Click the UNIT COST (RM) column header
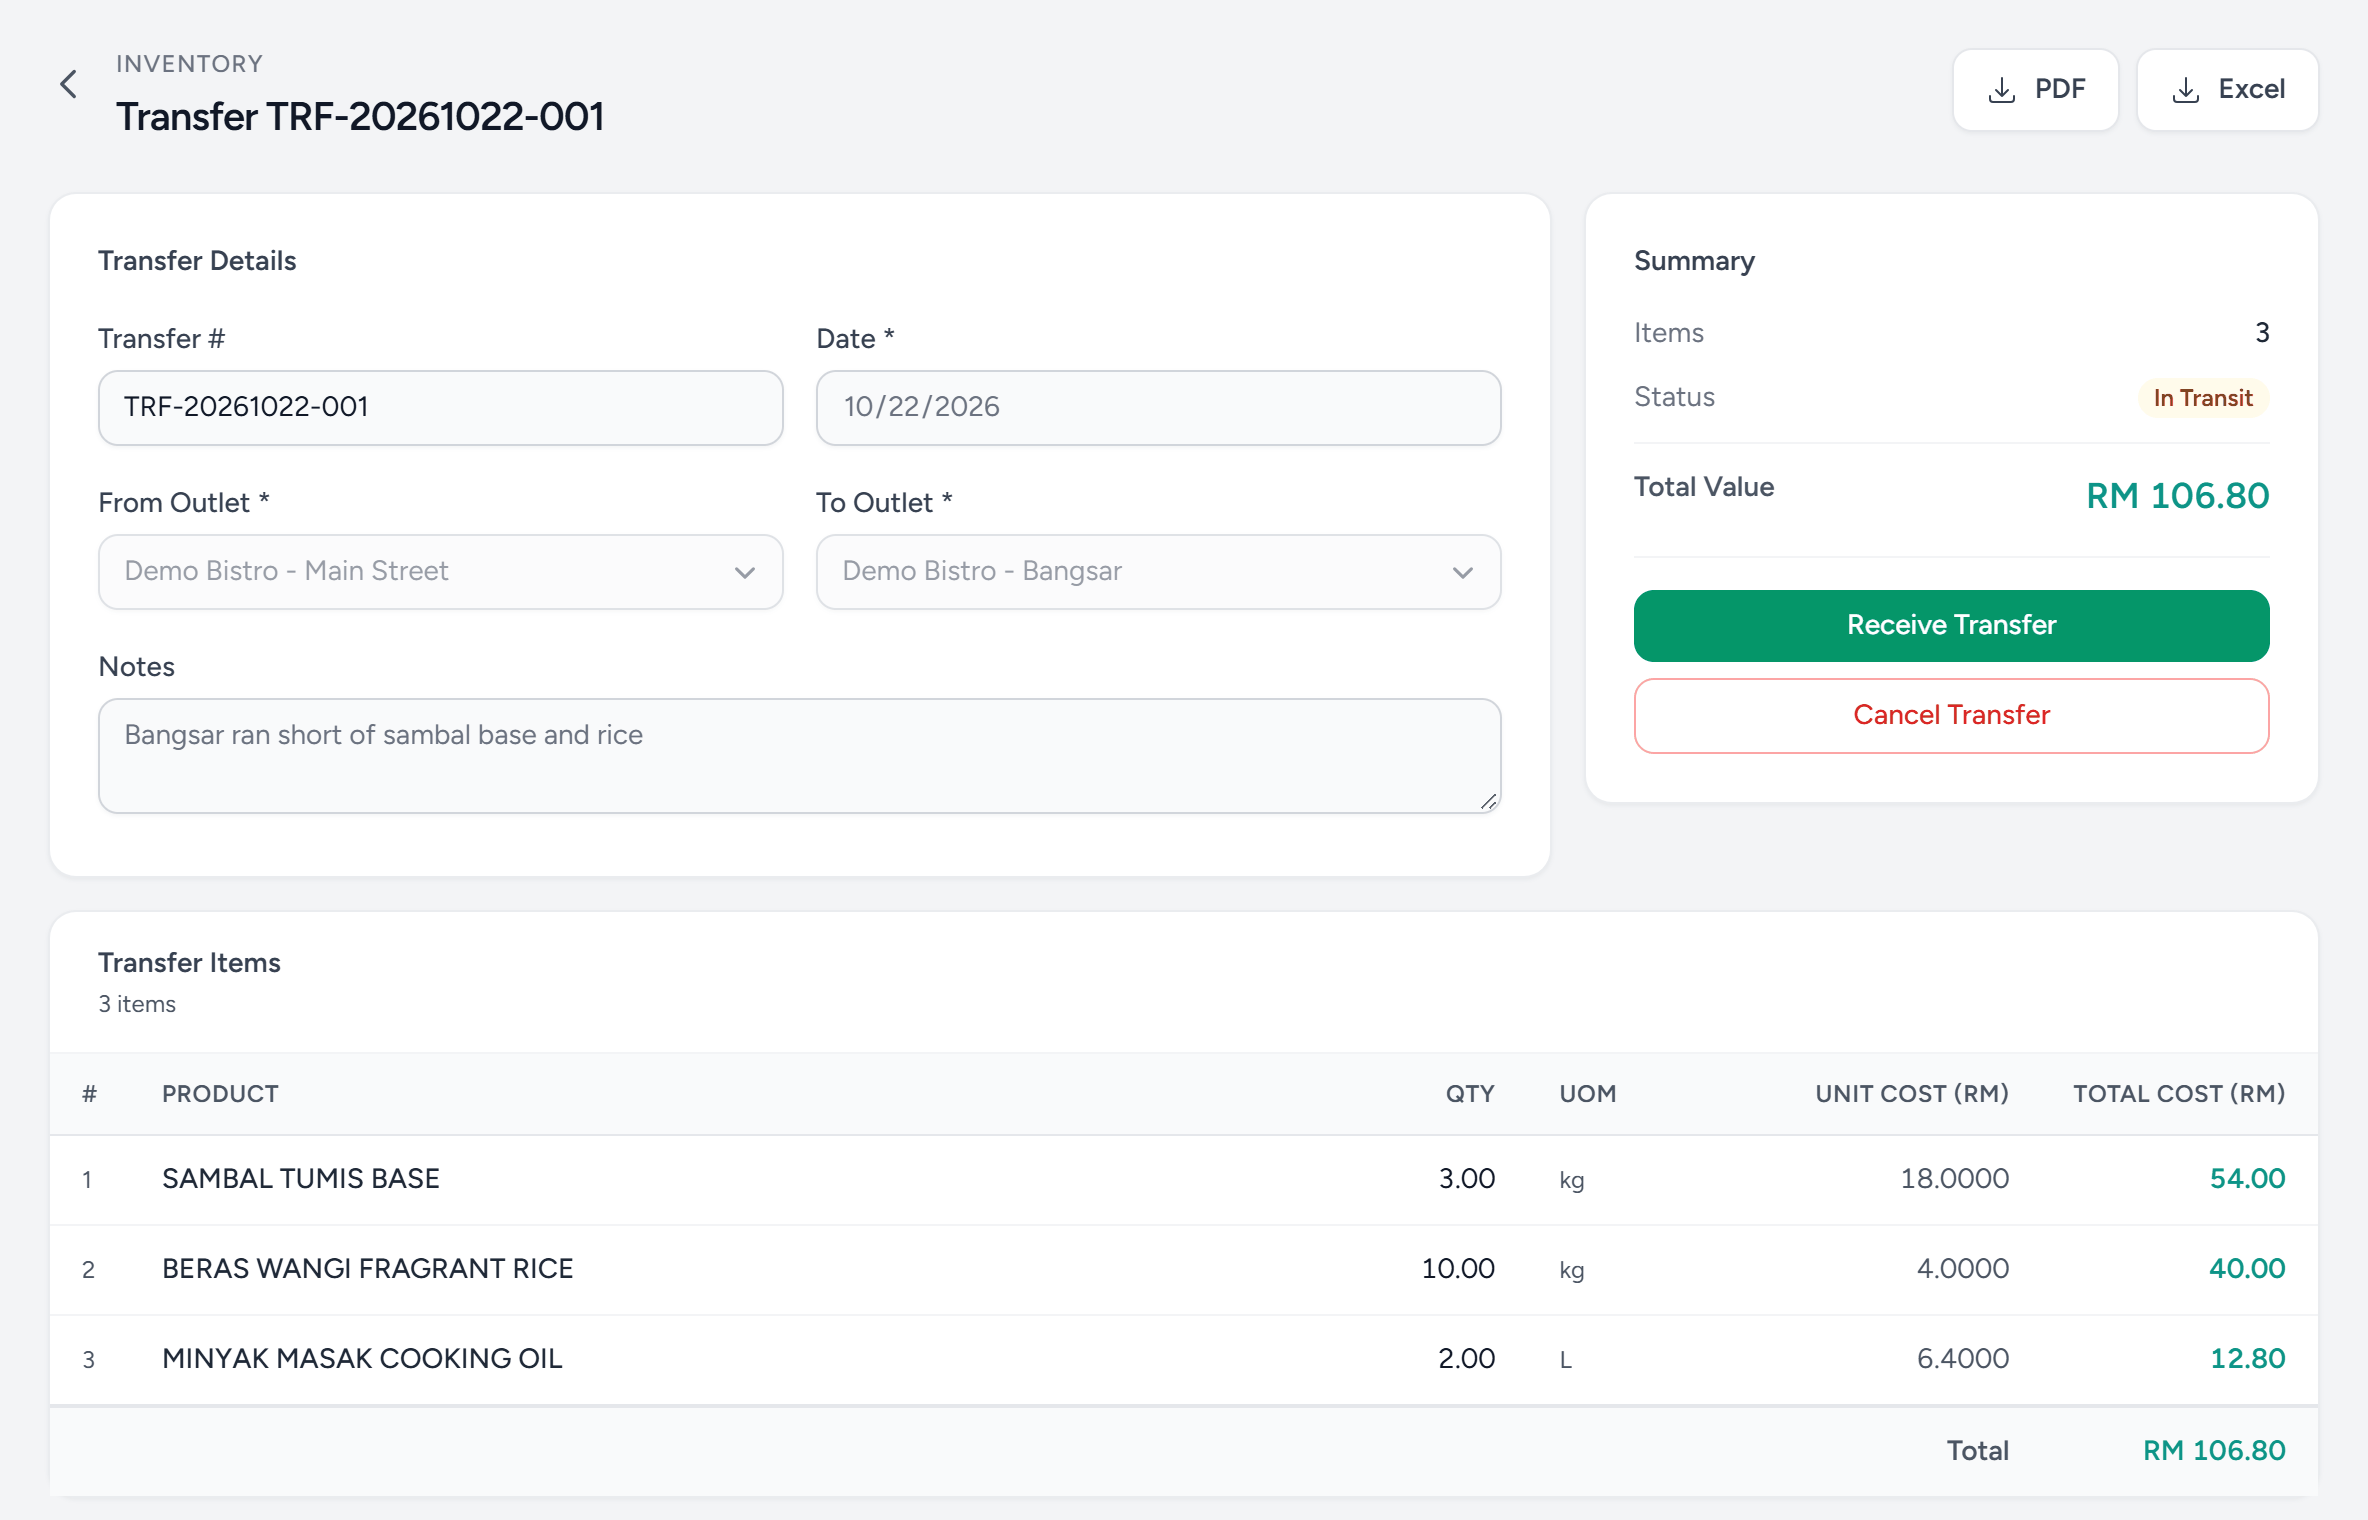This screenshot has height=1520, width=2368. coord(1912,1093)
